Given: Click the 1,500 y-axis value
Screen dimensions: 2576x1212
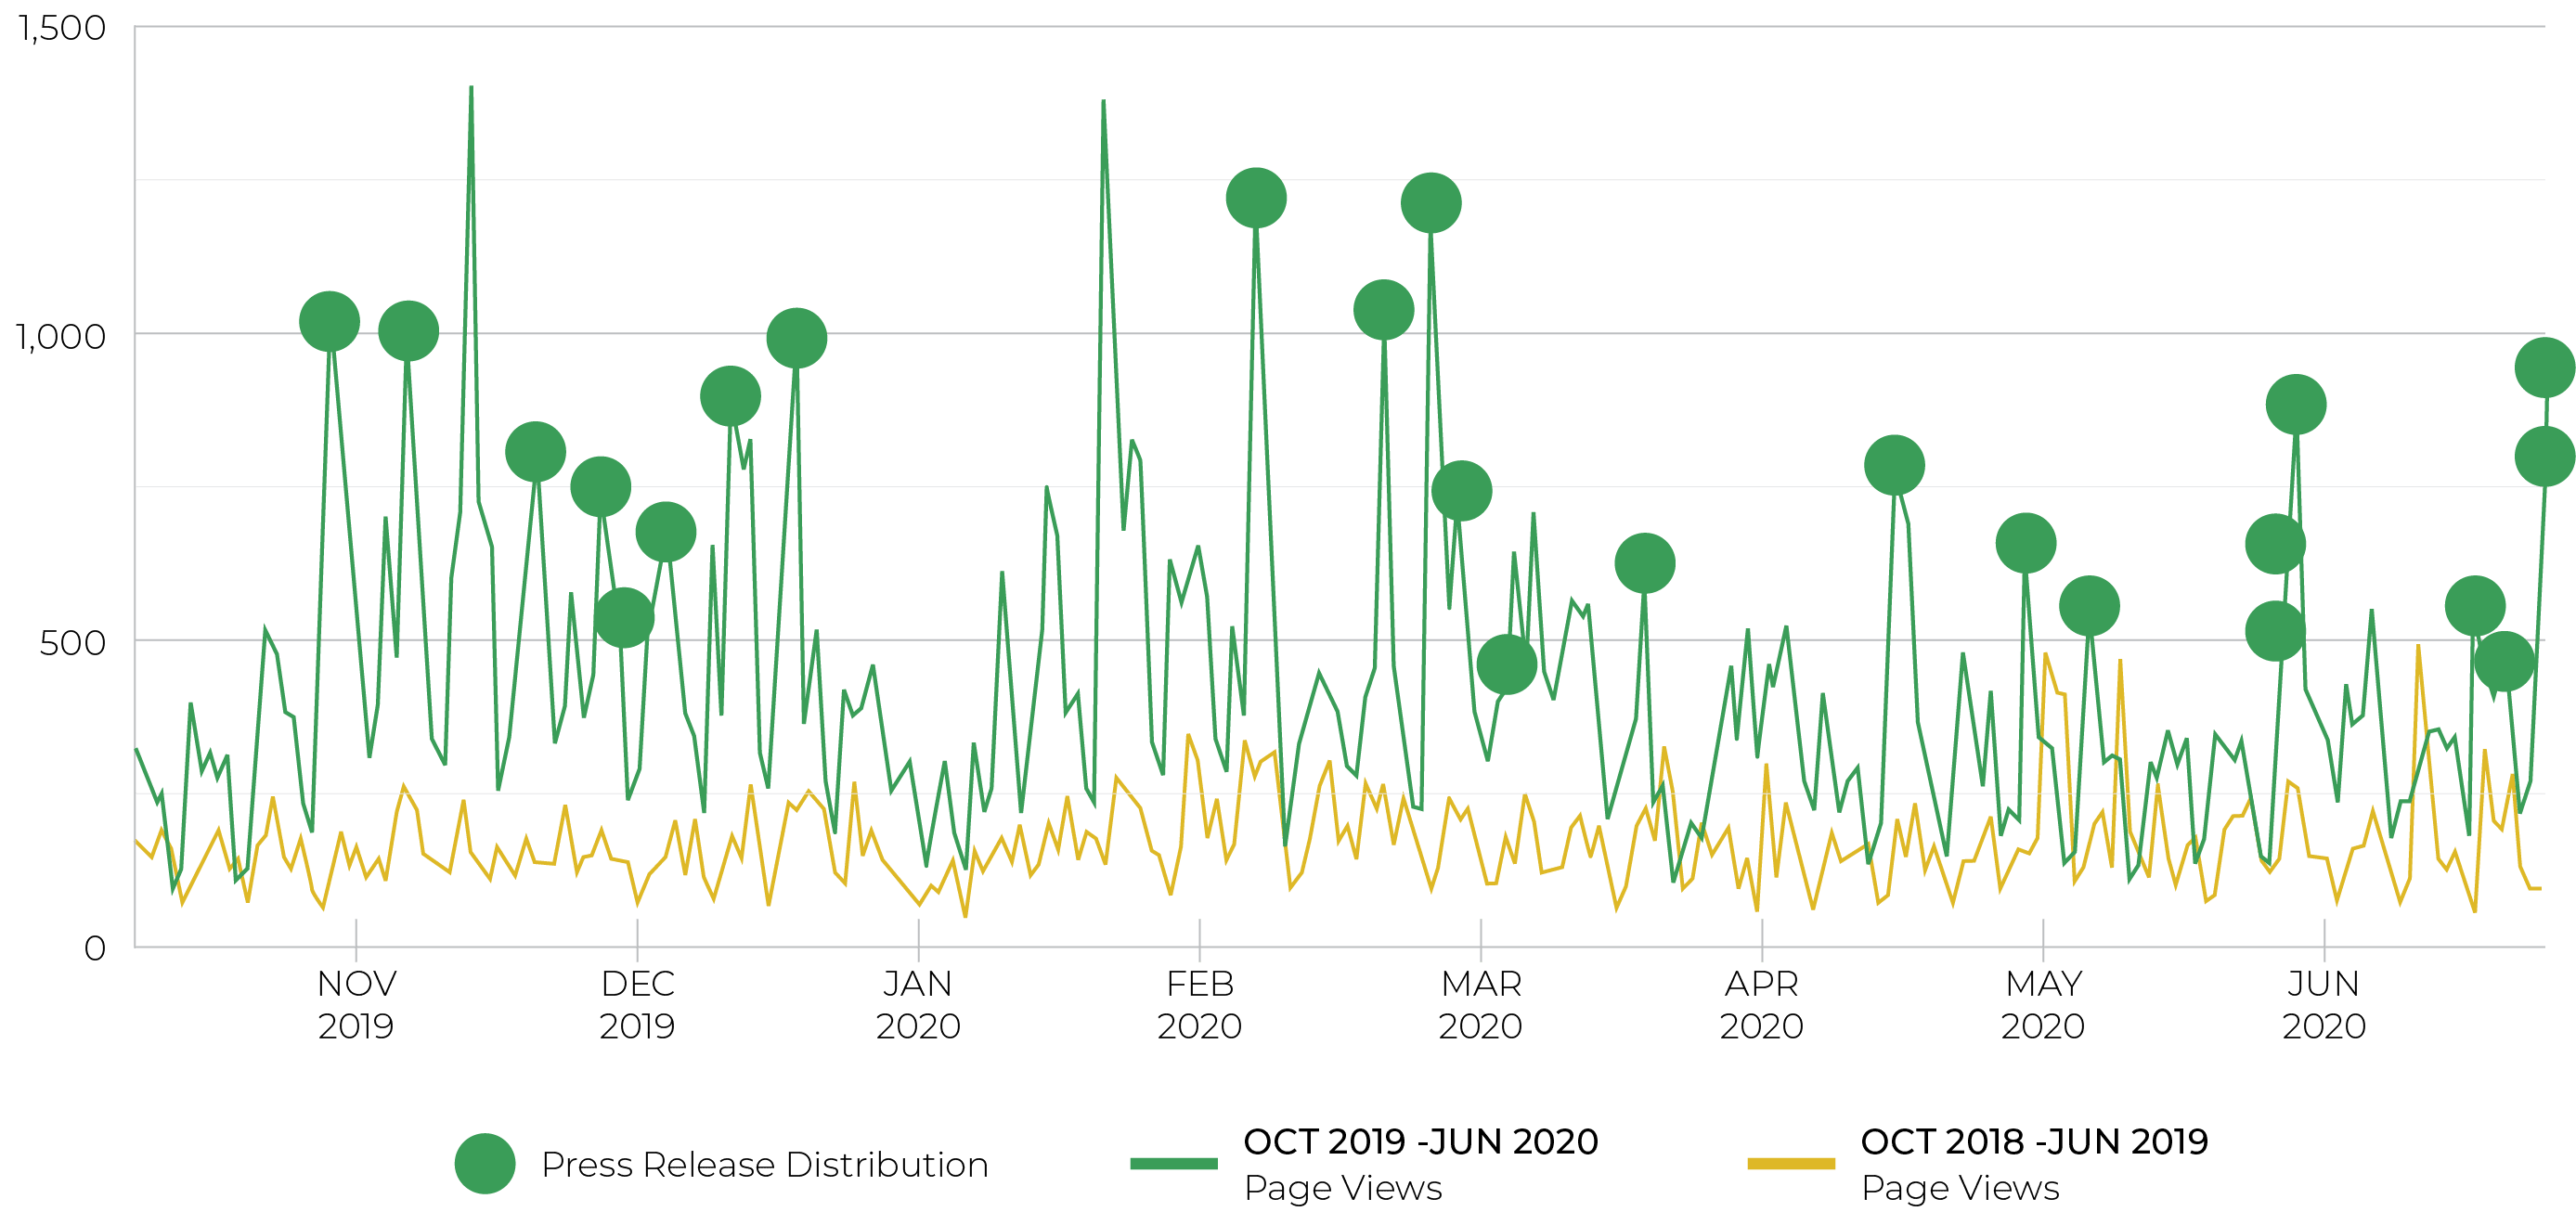Looking at the screenshot, I should (62, 28).
